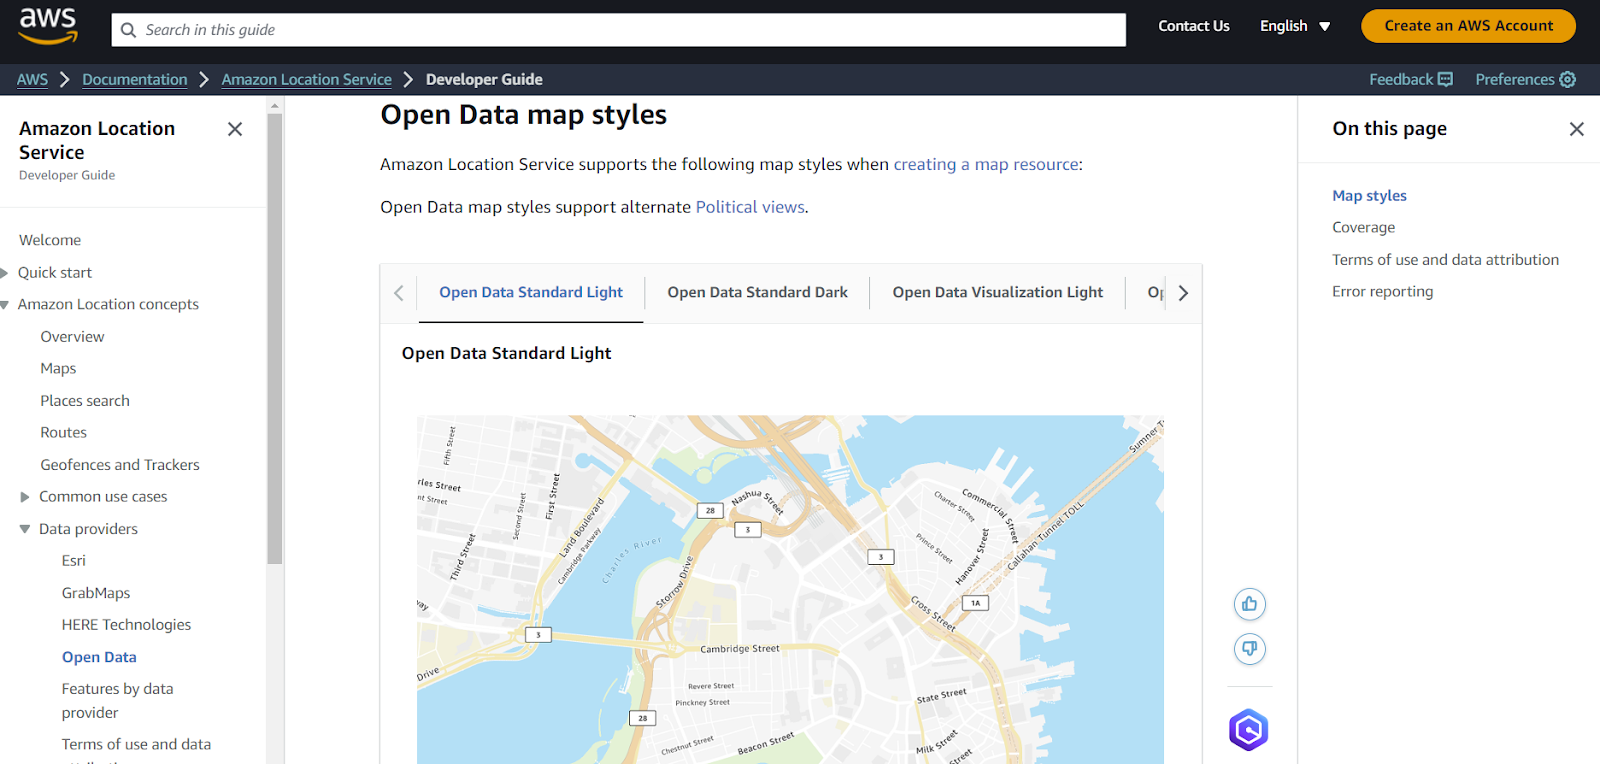Click the tab scroll right arrow
This screenshot has width=1600, height=764.
click(x=1183, y=293)
